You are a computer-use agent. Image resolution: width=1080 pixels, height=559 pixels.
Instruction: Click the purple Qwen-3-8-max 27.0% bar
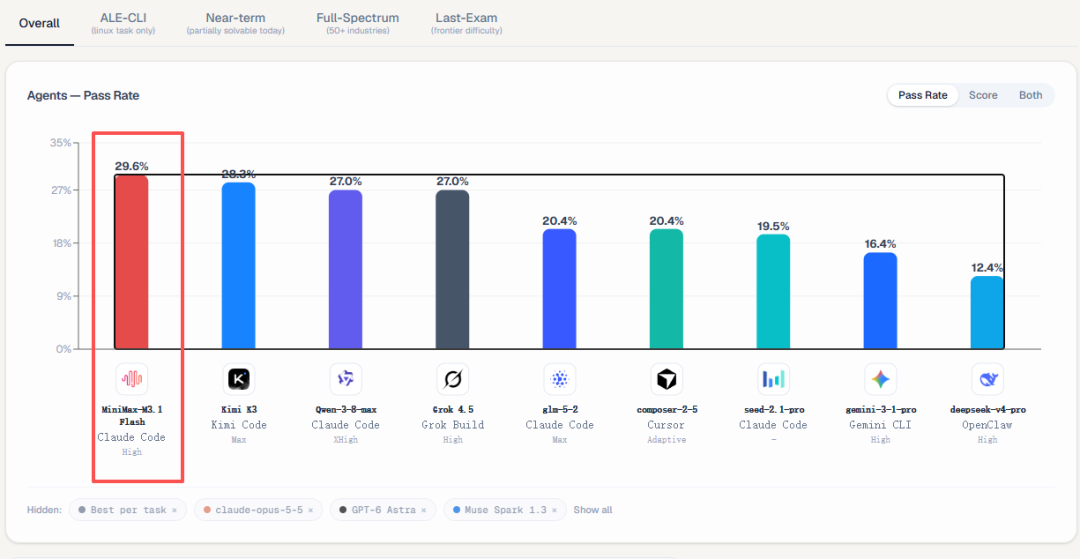pyautogui.click(x=345, y=269)
